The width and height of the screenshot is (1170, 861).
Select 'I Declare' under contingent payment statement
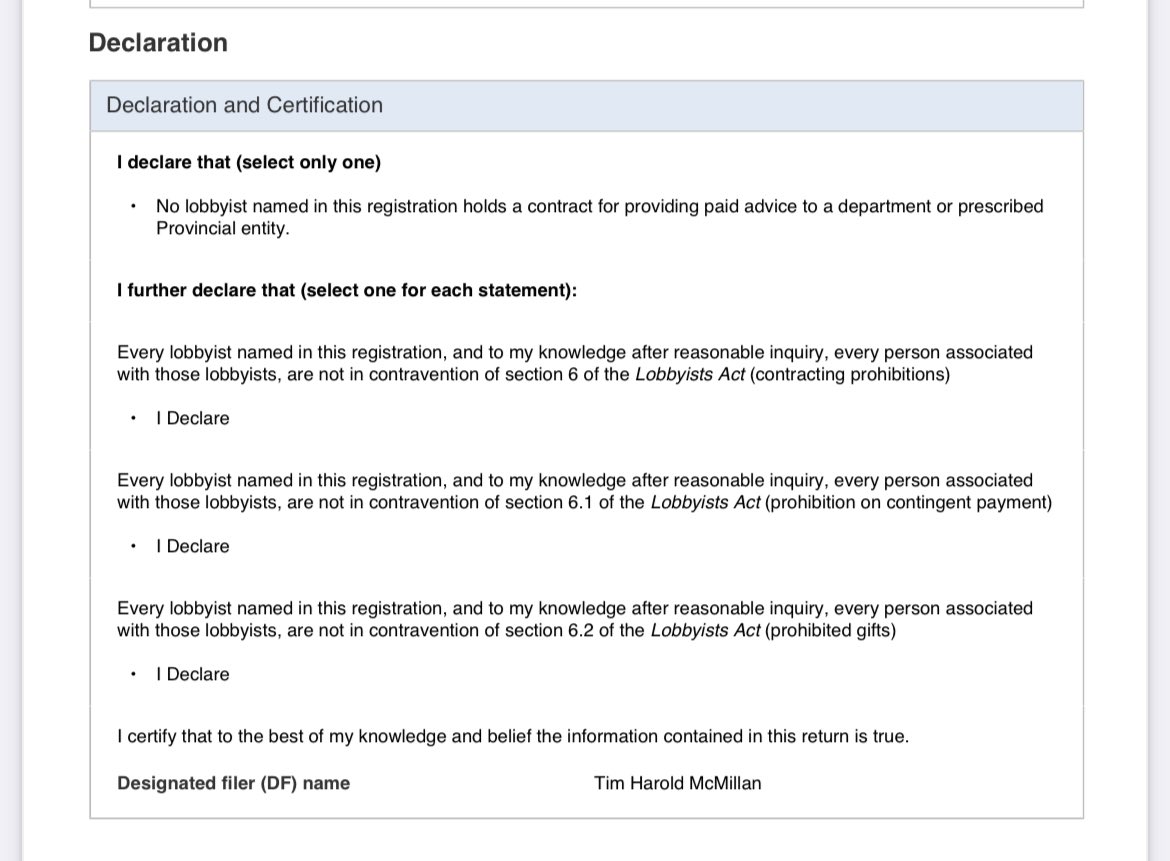coord(193,547)
